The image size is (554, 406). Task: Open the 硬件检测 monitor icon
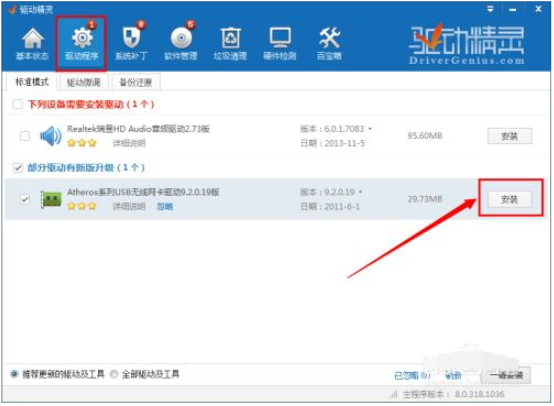click(280, 38)
